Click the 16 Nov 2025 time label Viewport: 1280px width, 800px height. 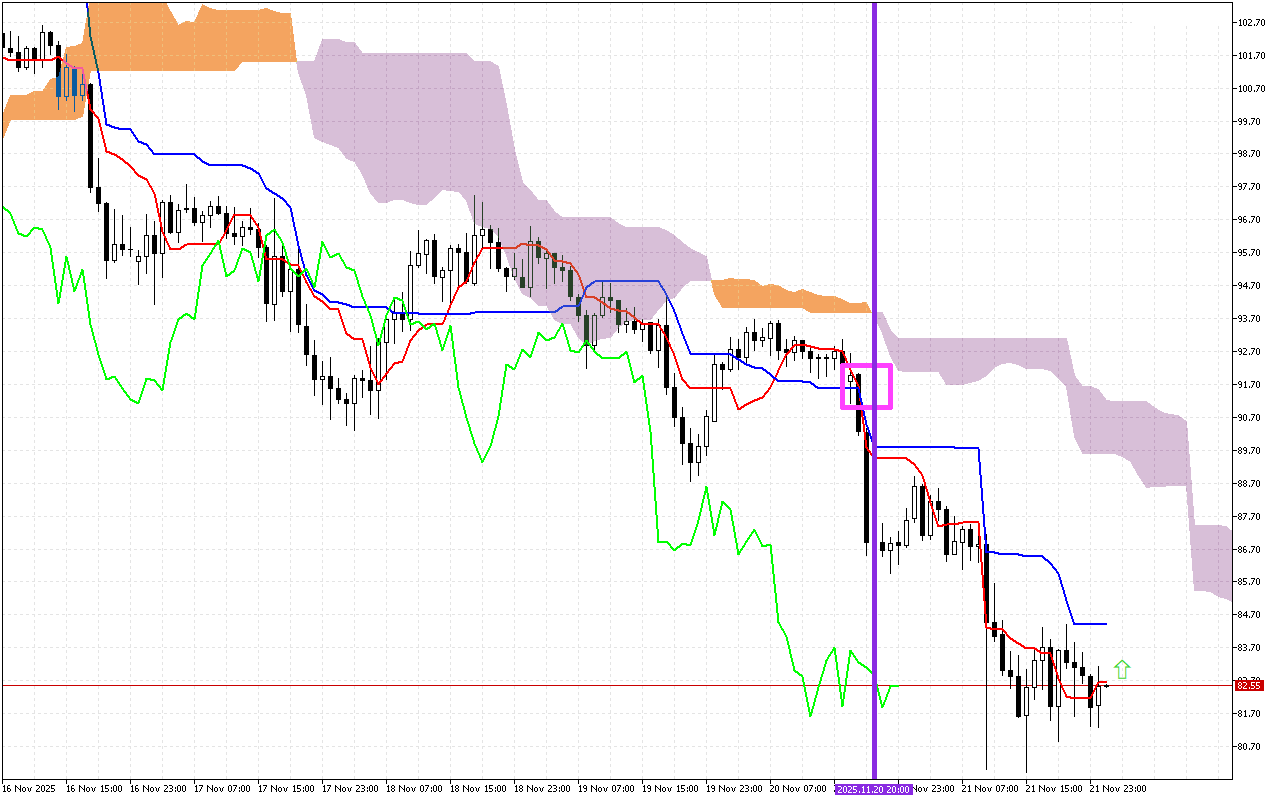(x=28, y=788)
